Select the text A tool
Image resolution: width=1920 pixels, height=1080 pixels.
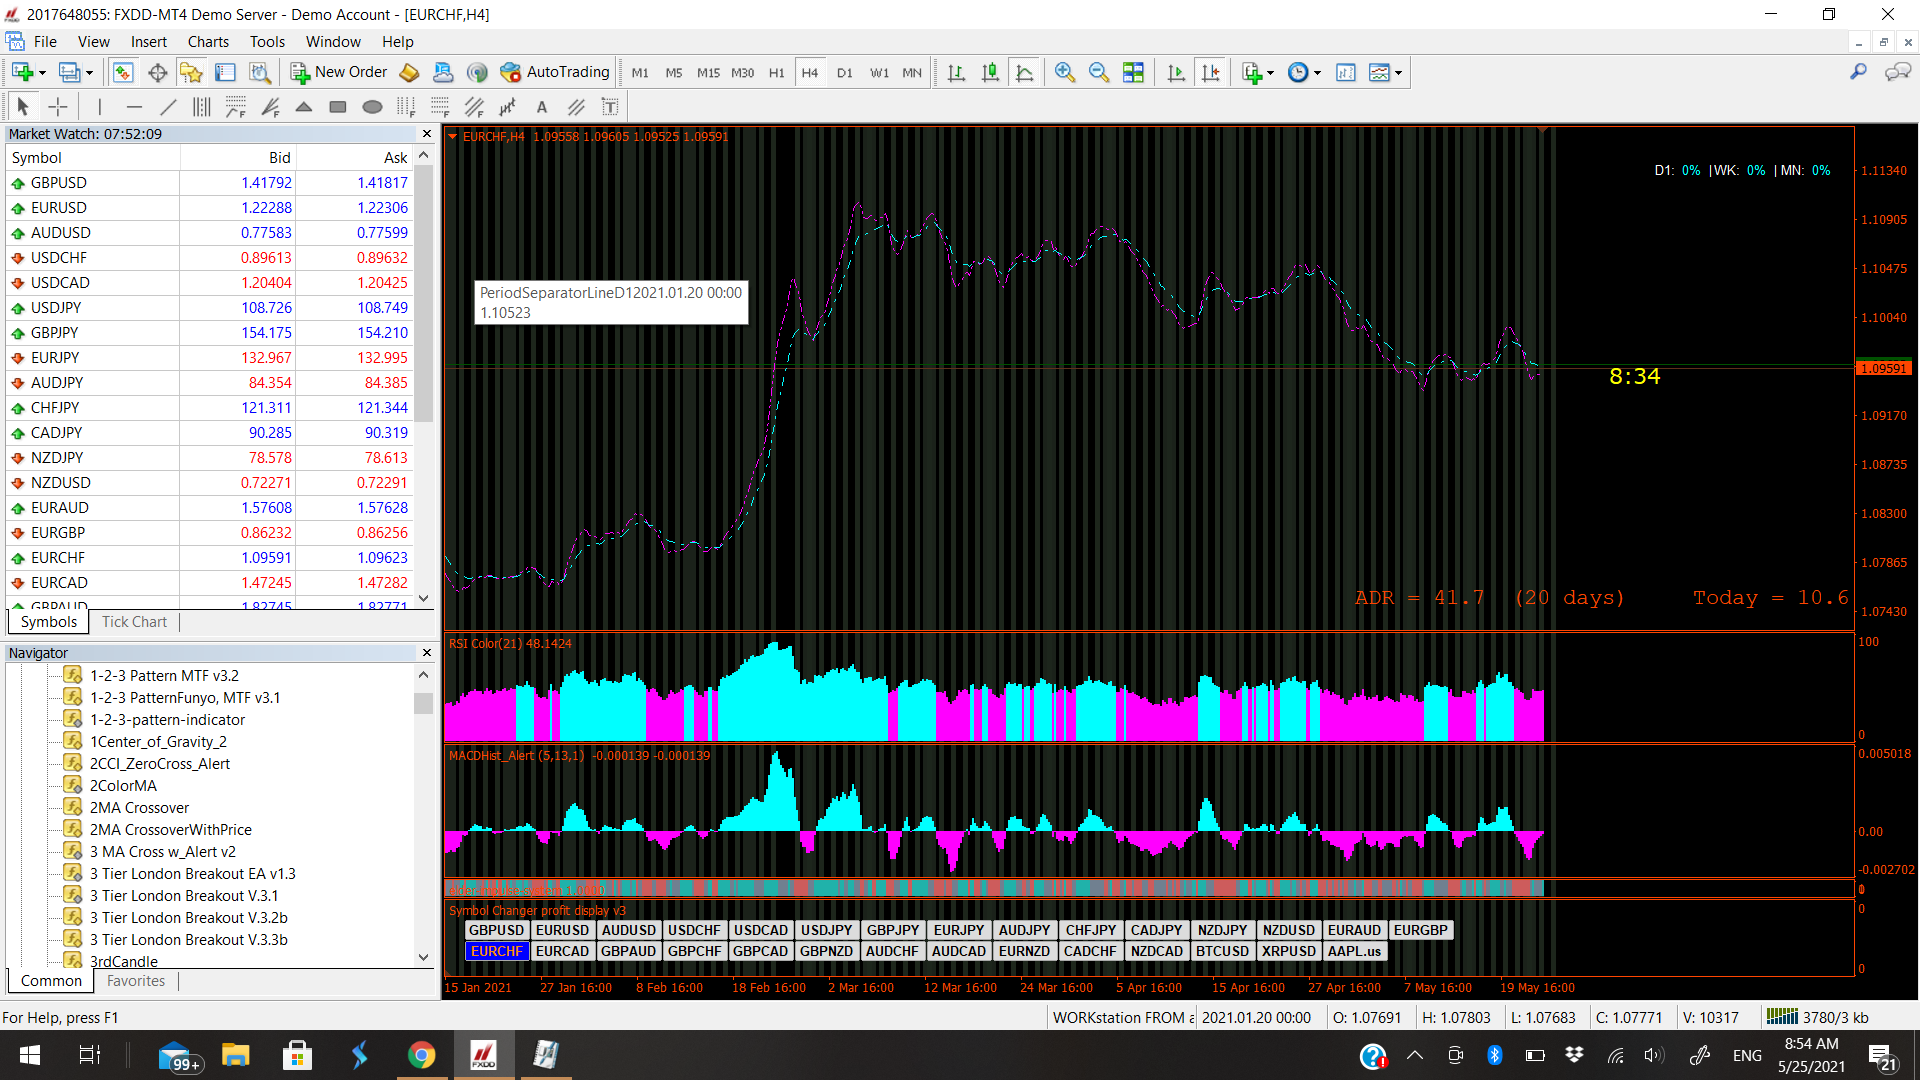pos(542,106)
